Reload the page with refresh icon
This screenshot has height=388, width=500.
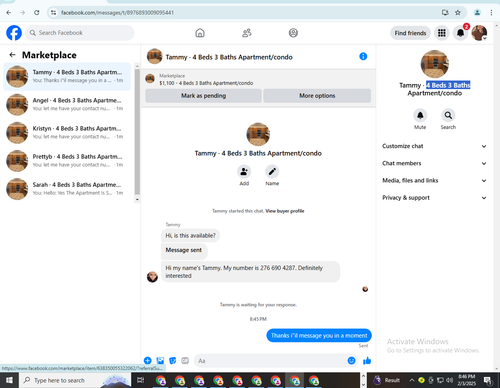tap(37, 13)
